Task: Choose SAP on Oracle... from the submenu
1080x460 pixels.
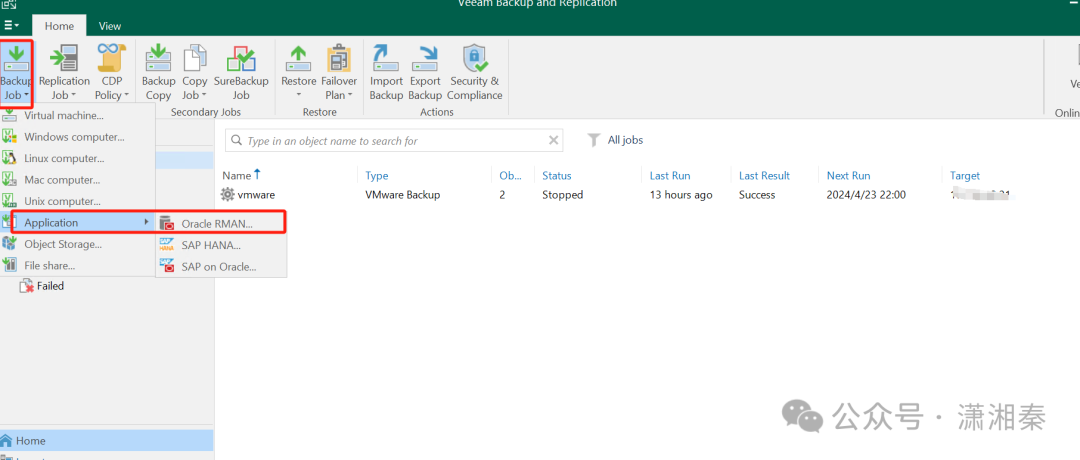Action: [221, 266]
